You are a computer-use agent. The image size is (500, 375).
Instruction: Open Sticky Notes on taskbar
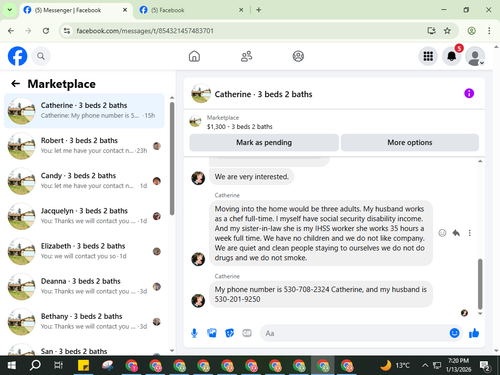(x=83, y=365)
